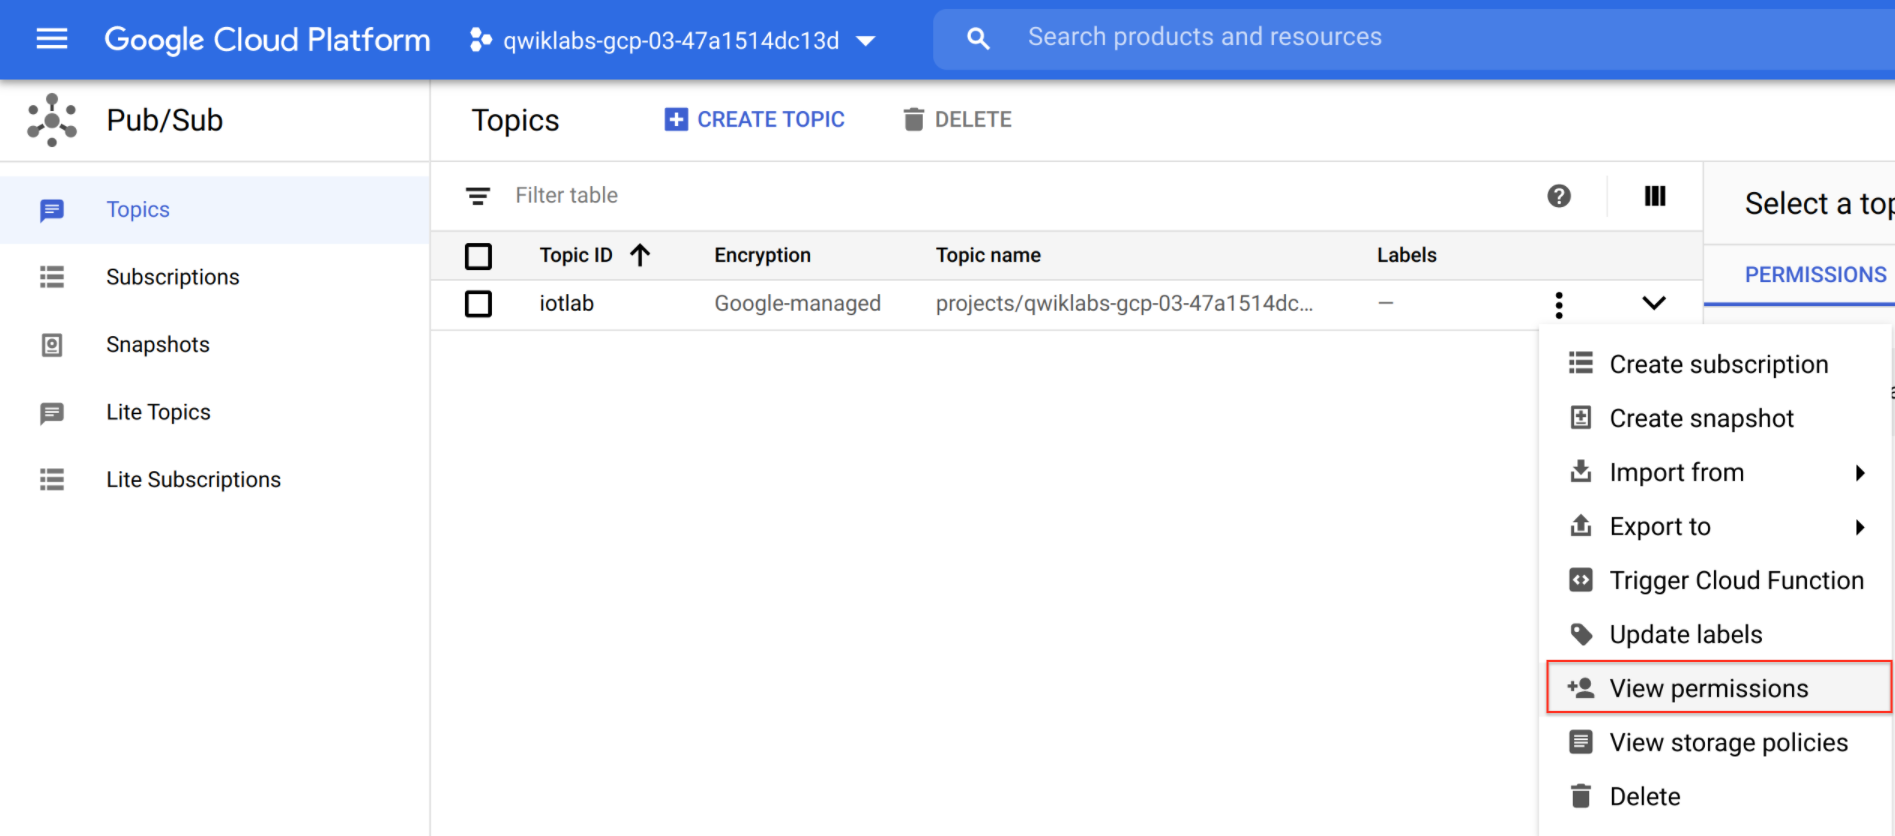
Task: Click the plus icon beside CREATE TOPIC
Action: click(676, 120)
